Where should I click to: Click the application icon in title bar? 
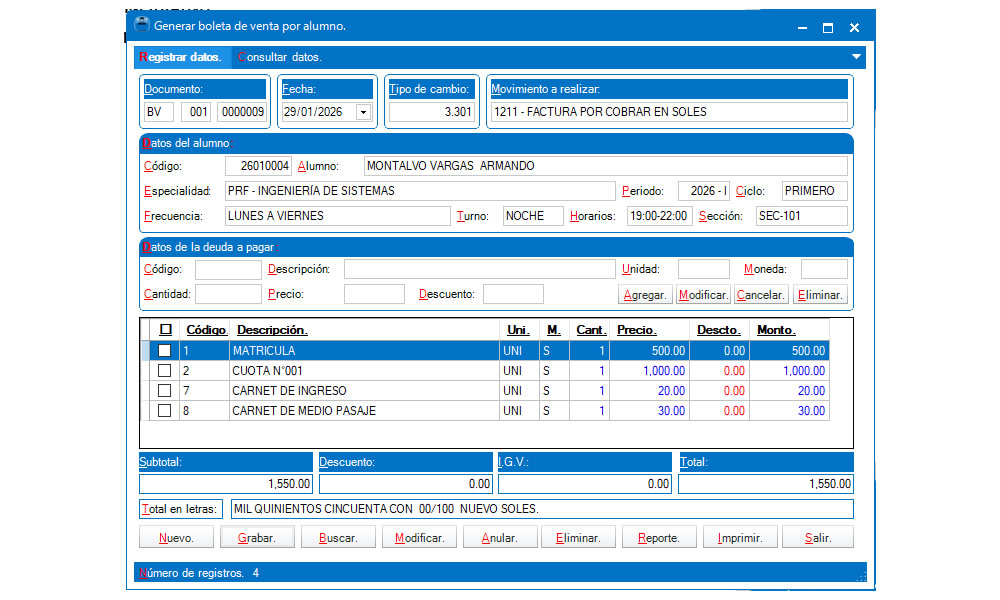click(x=142, y=25)
